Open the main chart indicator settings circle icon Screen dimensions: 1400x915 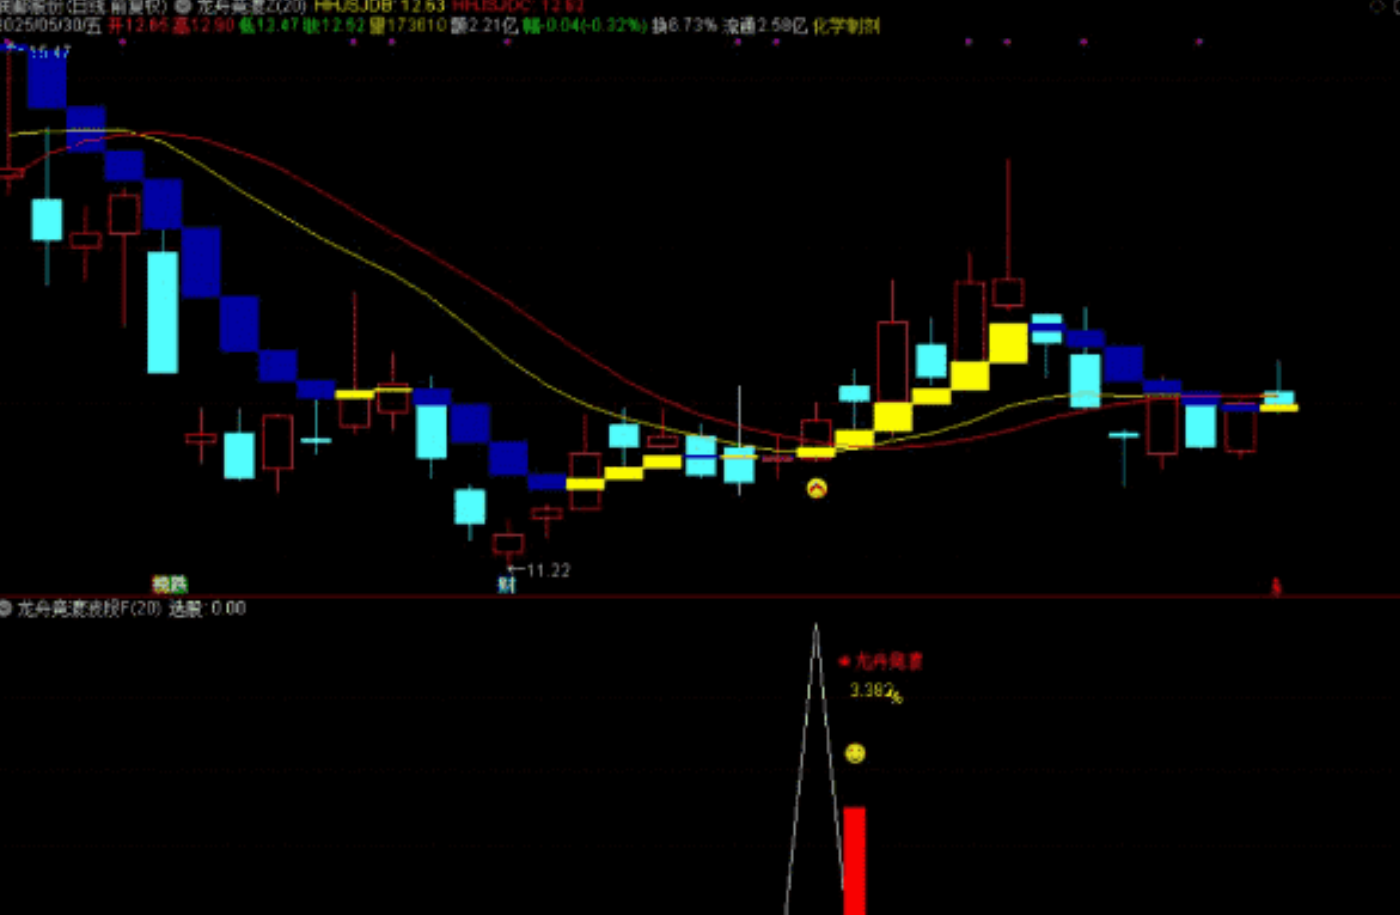point(184,6)
